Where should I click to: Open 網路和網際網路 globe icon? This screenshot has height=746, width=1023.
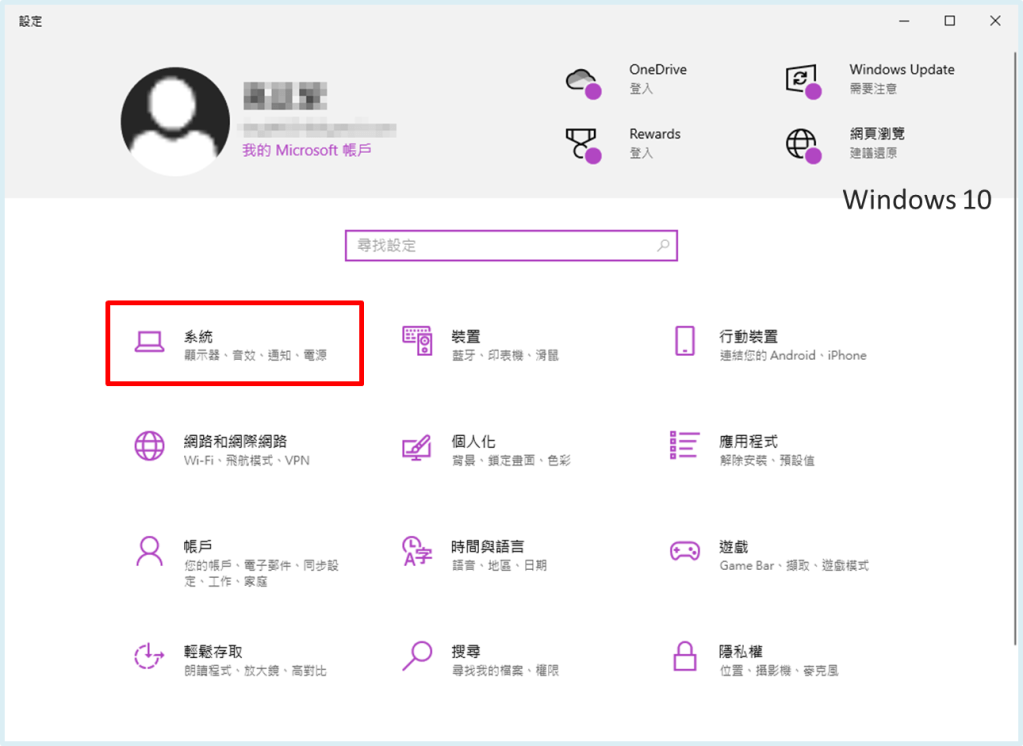(x=149, y=446)
